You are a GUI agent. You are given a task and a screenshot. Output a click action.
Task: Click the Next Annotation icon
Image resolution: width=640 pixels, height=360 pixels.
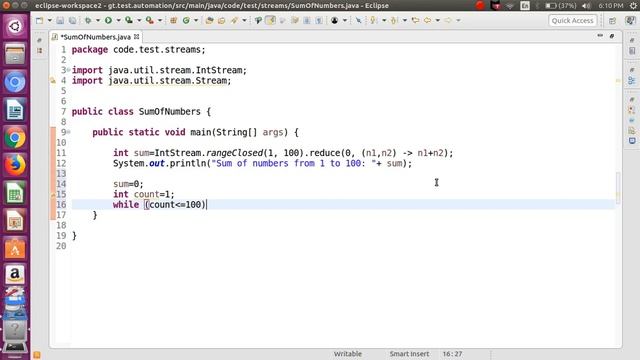(373, 20)
